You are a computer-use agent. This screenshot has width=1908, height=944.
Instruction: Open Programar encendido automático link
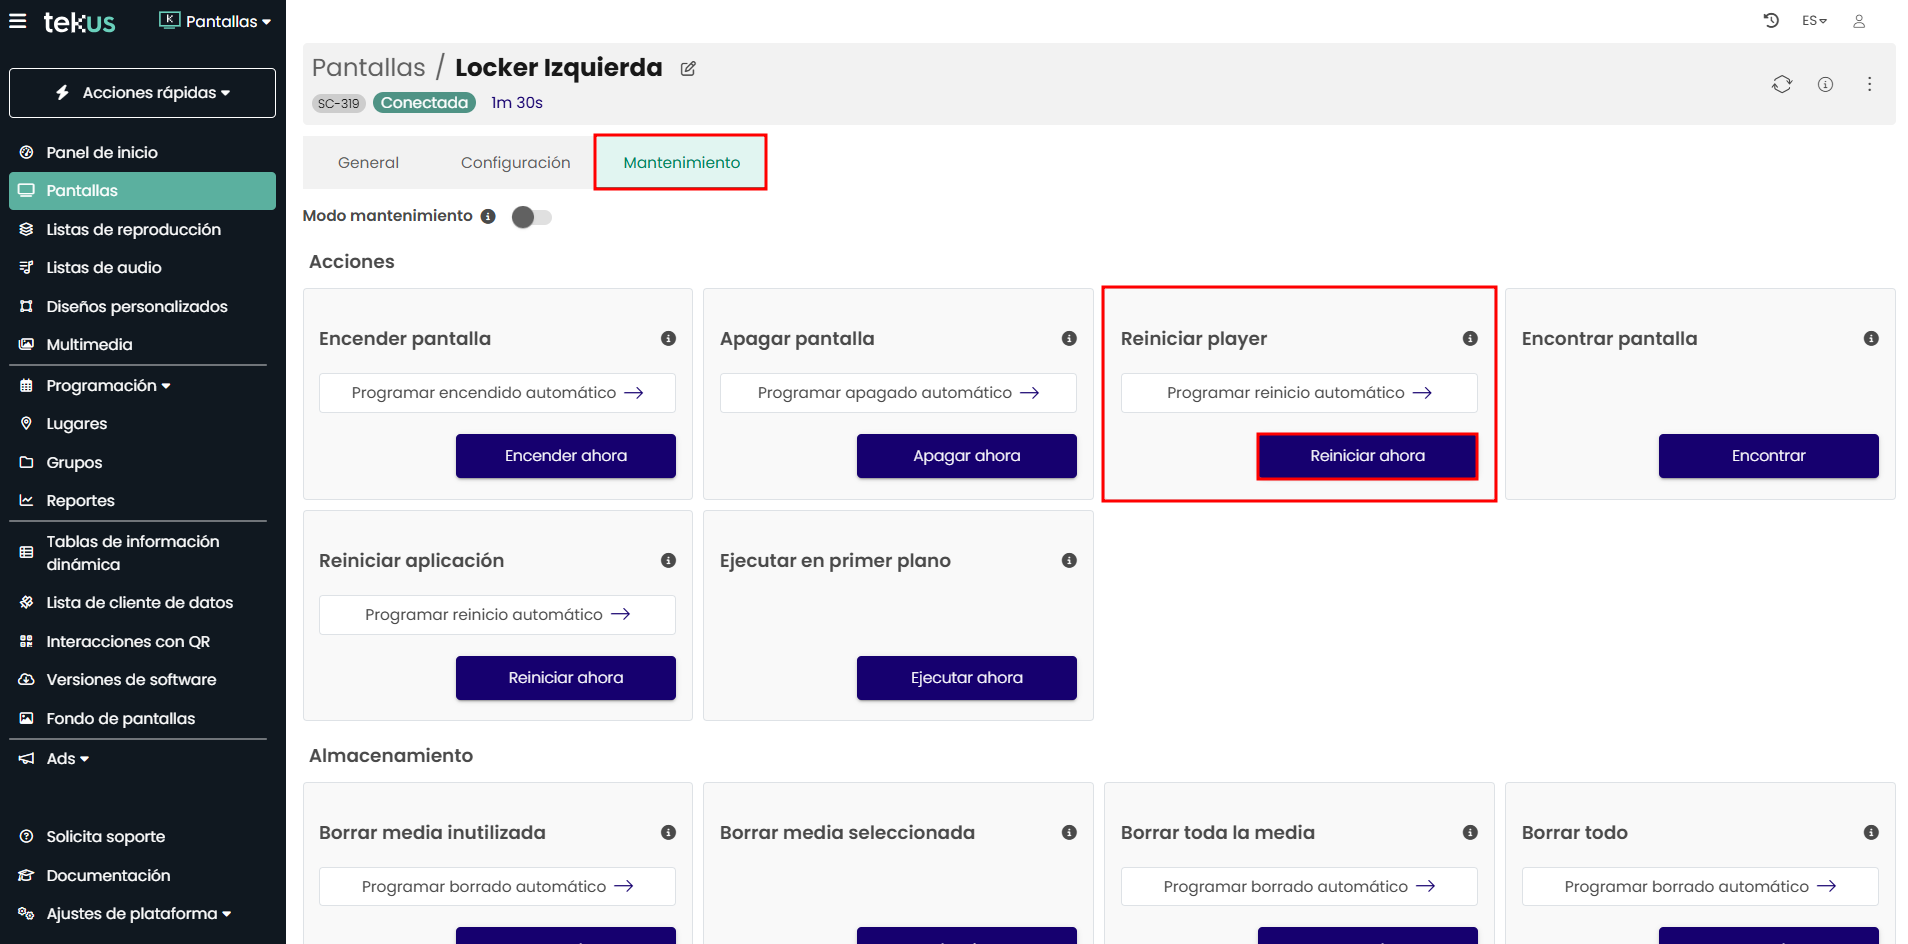click(497, 393)
